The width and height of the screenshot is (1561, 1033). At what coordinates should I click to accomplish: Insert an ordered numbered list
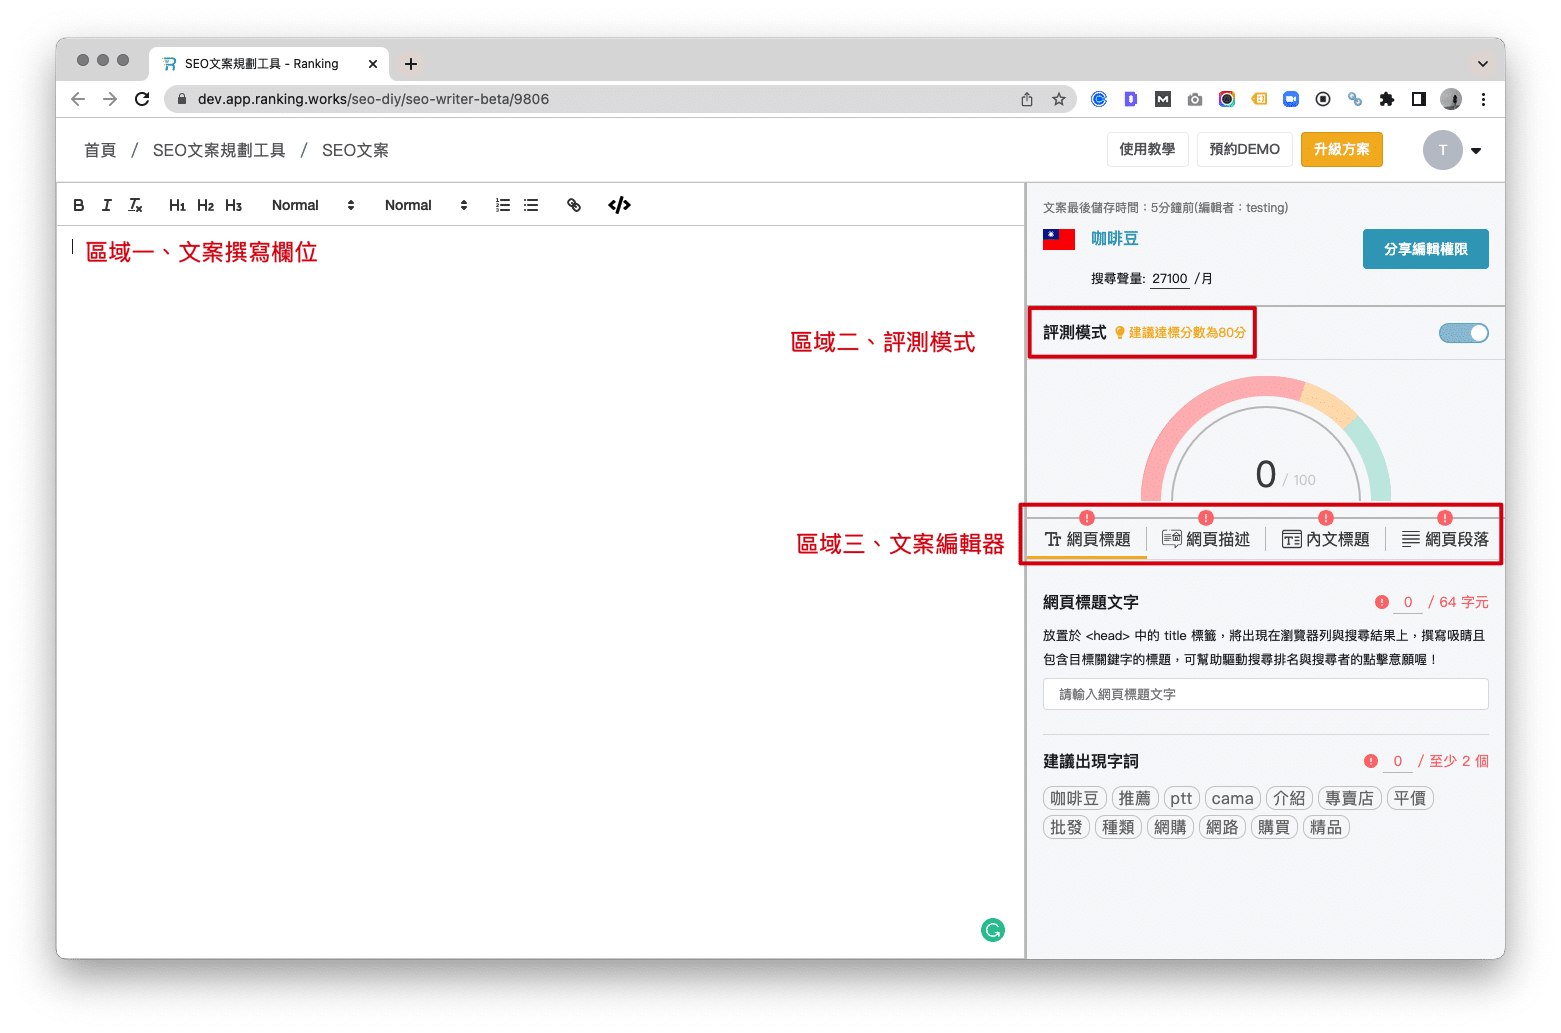[503, 205]
